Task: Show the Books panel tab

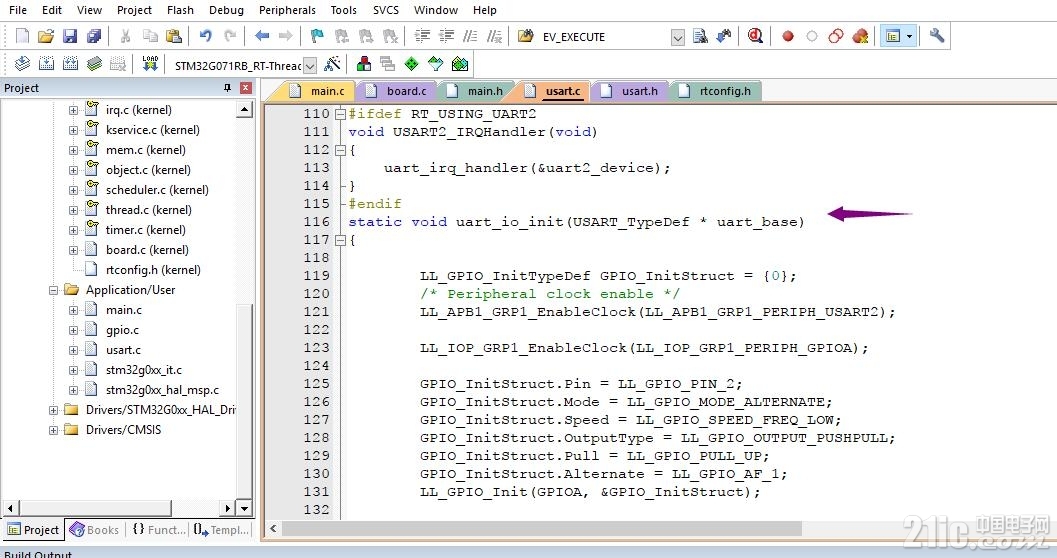Action: [94, 530]
